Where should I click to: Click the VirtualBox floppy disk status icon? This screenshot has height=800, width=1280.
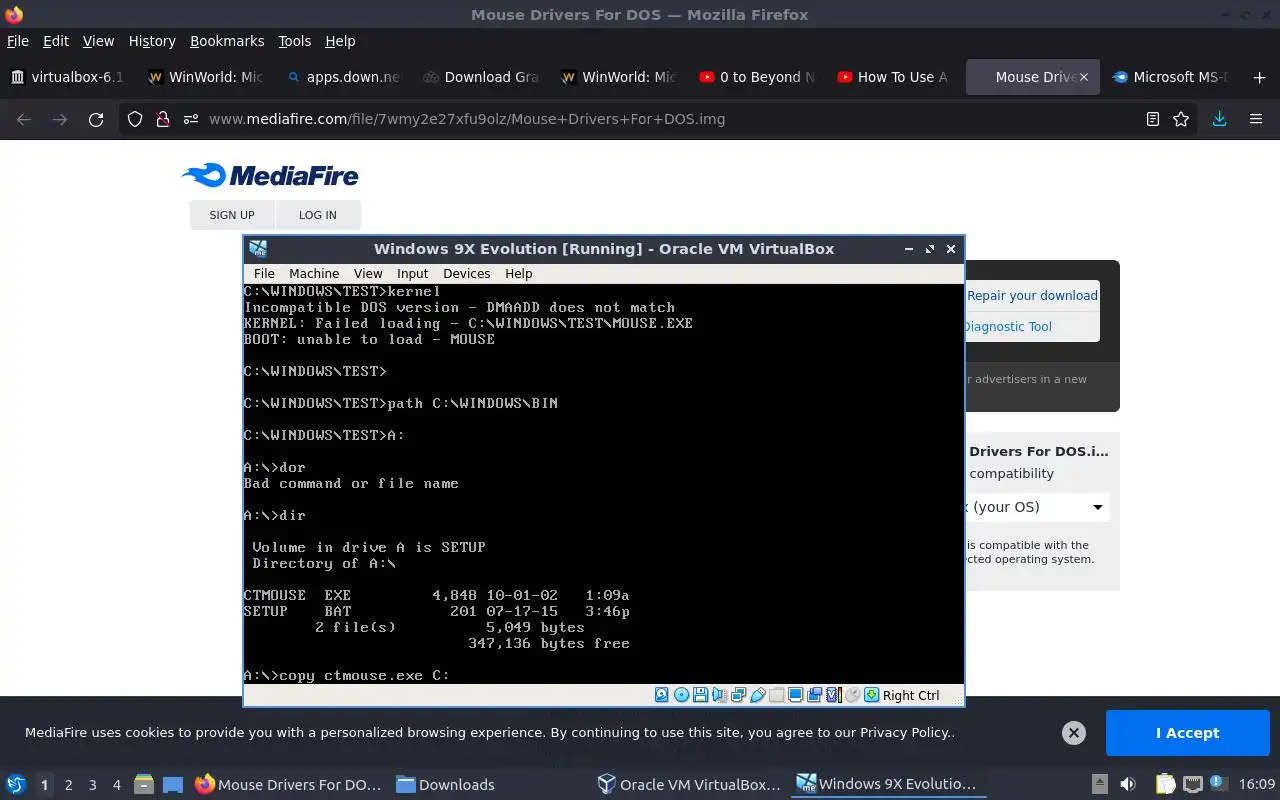click(x=700, y=695)
